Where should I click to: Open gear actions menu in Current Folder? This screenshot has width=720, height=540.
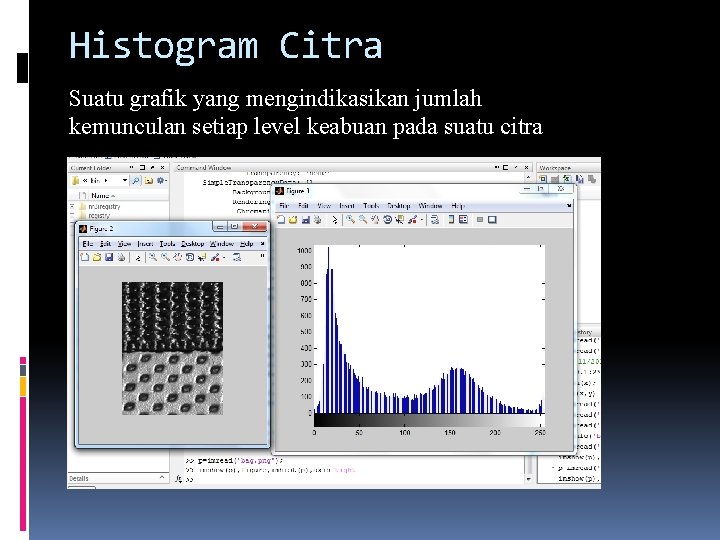click(x=161, y=180)
